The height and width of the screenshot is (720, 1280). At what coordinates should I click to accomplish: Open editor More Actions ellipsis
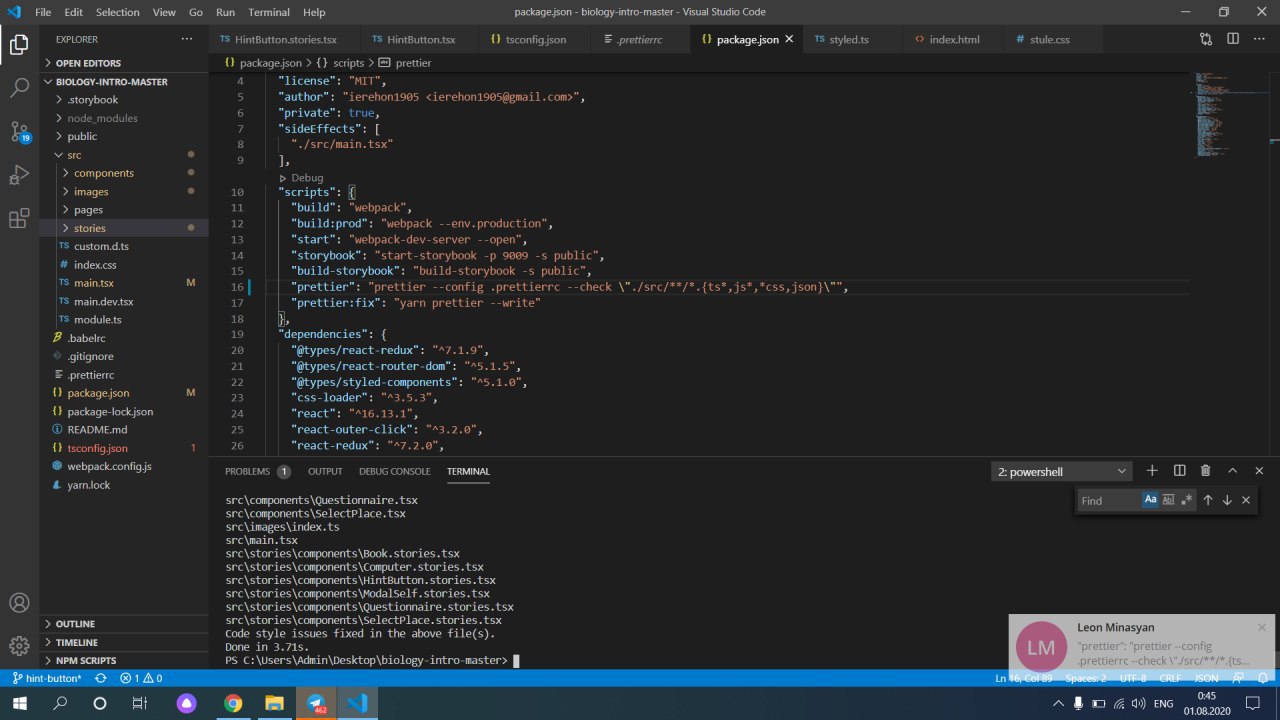click(x=1259, y=39)
